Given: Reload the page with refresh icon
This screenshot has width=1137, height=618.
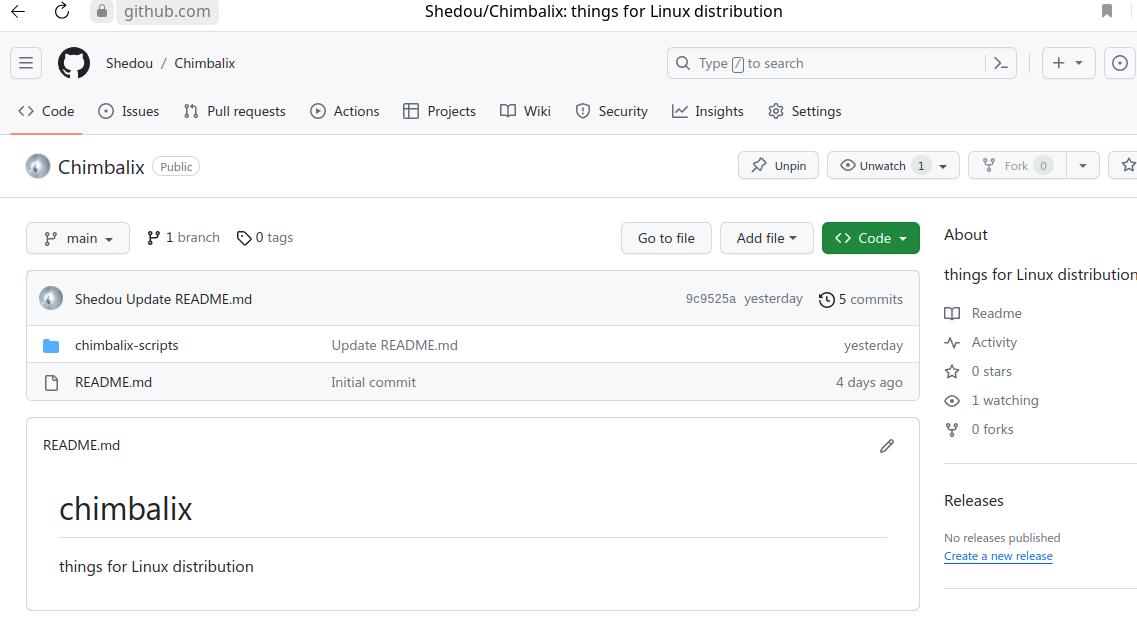Looking at the screenshot, I should [x=62, y=11].
